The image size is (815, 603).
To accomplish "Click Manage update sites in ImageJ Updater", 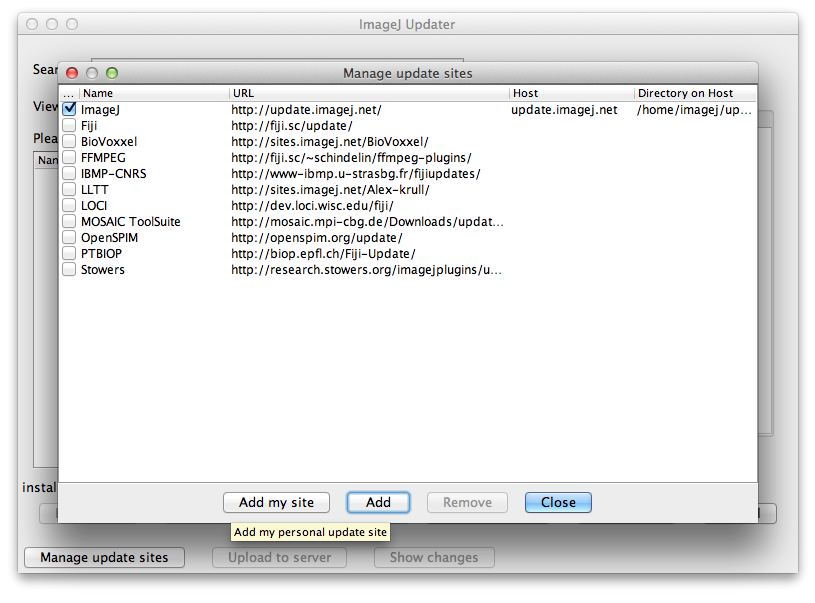I will click(x=104, y=558).
